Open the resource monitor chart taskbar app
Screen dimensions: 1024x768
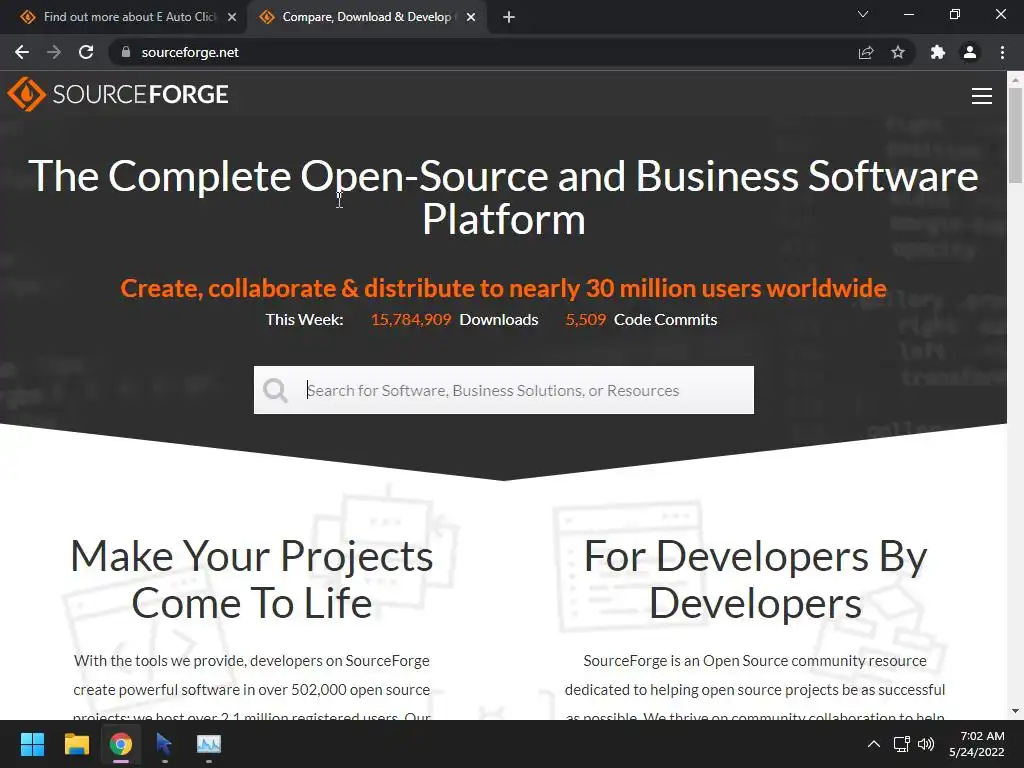coord(209,744)
